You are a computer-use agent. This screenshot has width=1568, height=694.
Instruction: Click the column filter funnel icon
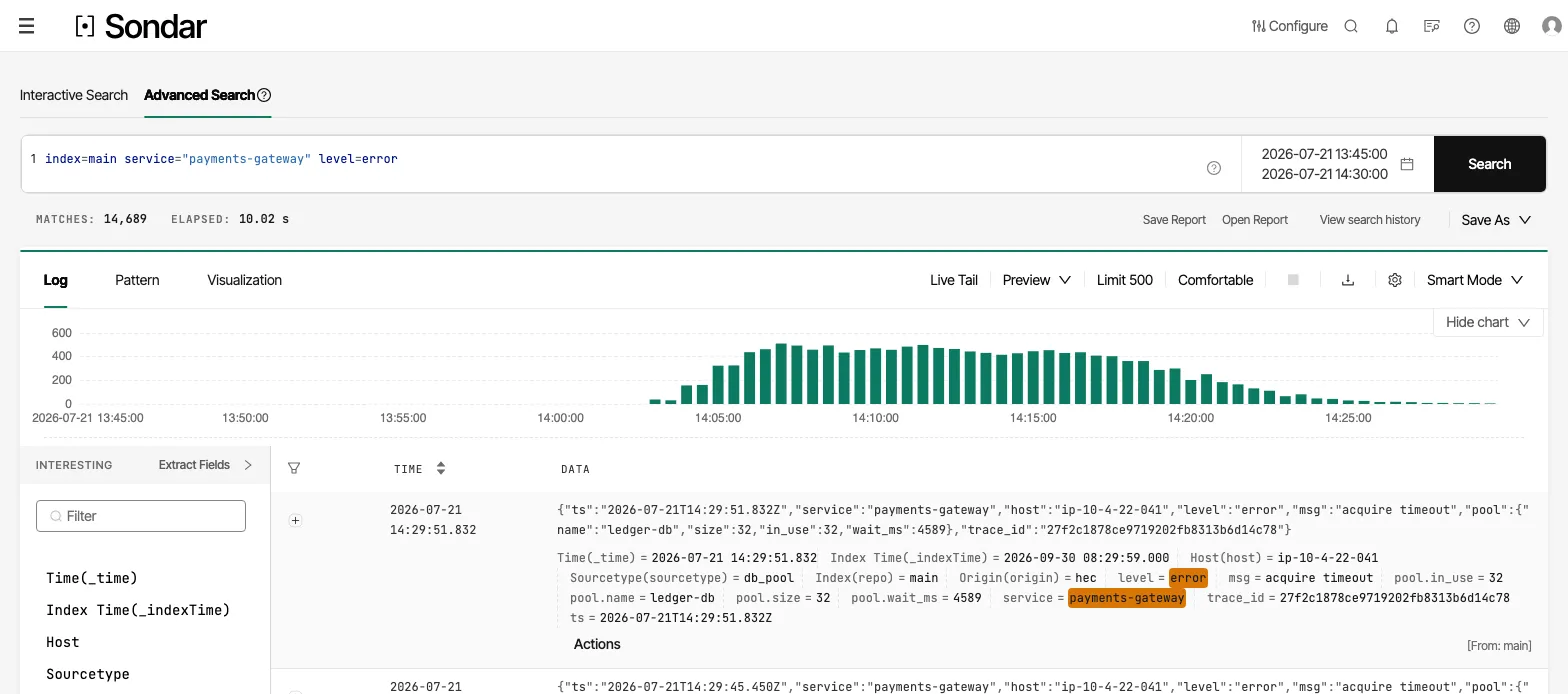[x=294, y=468]
